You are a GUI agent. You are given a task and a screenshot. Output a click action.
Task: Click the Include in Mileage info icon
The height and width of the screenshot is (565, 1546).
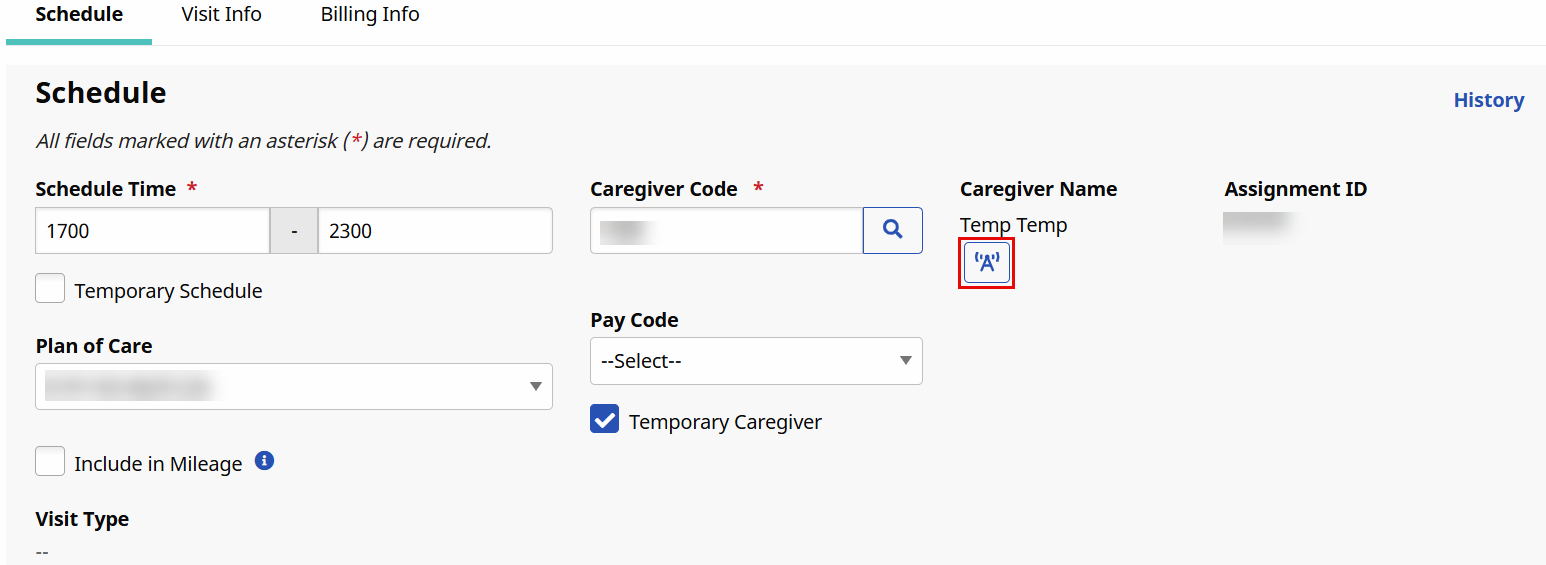(264, 461)
